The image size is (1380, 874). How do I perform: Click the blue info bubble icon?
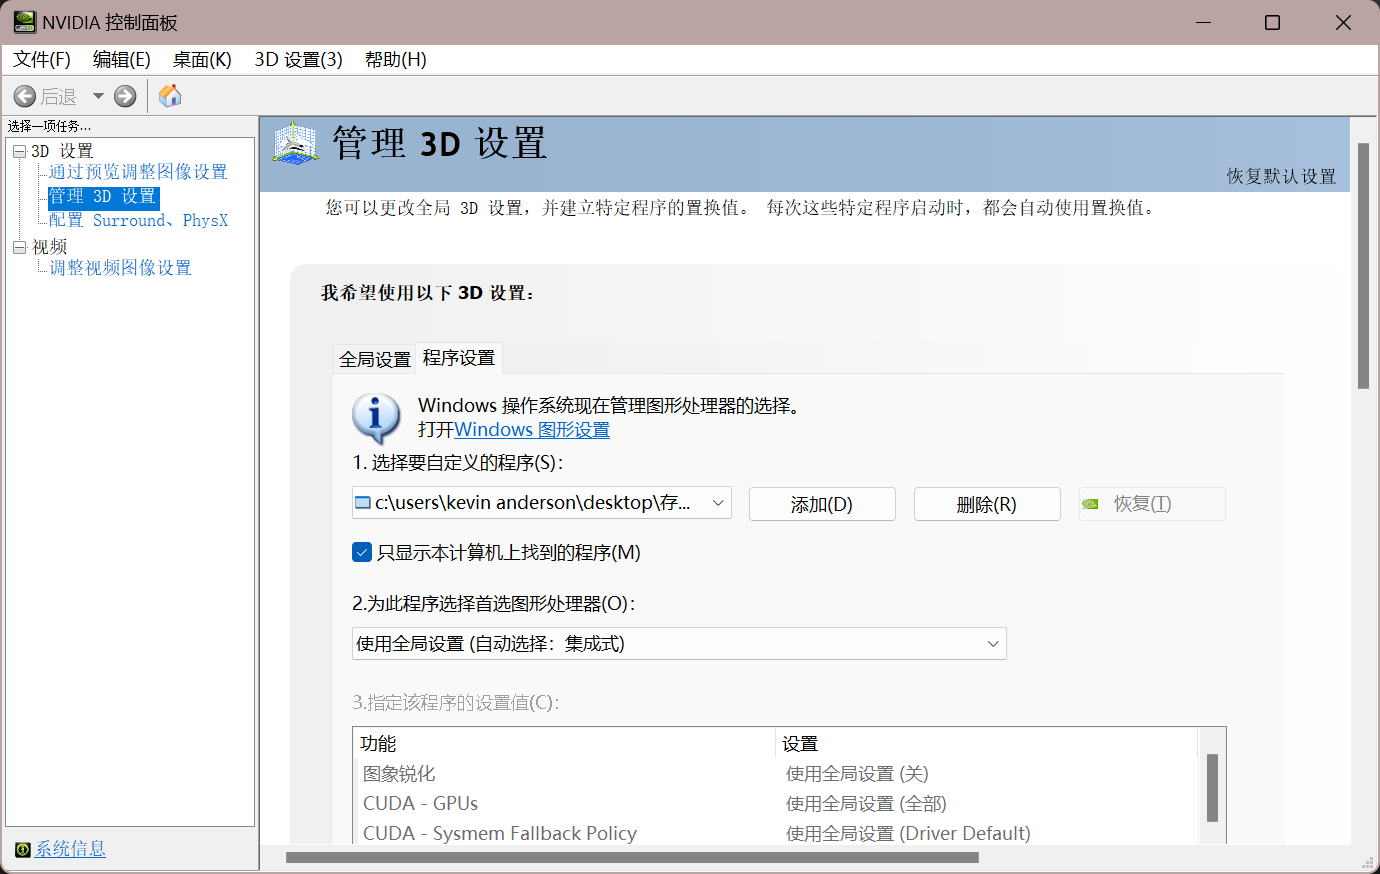(376, 418)
